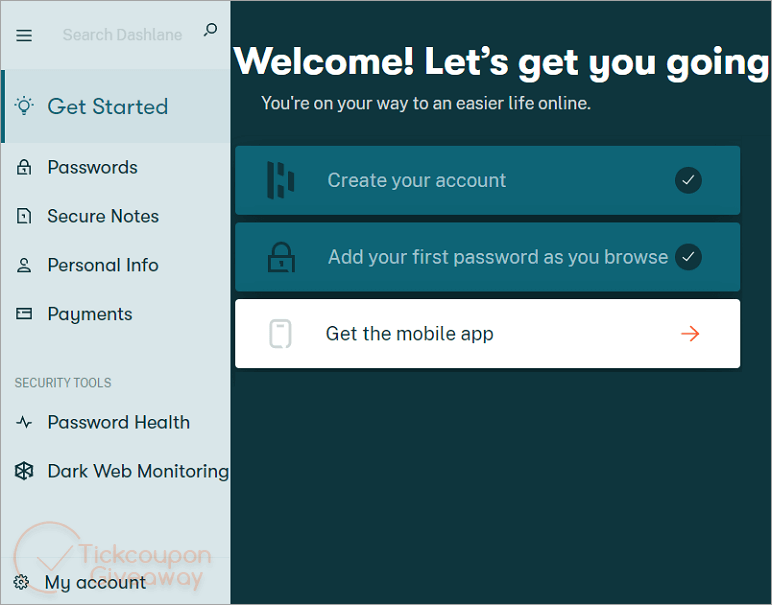This screenshot has height=605, width=772.
Task: Click the Welcome! Let's get you going heading
Action: pos(501,62)
